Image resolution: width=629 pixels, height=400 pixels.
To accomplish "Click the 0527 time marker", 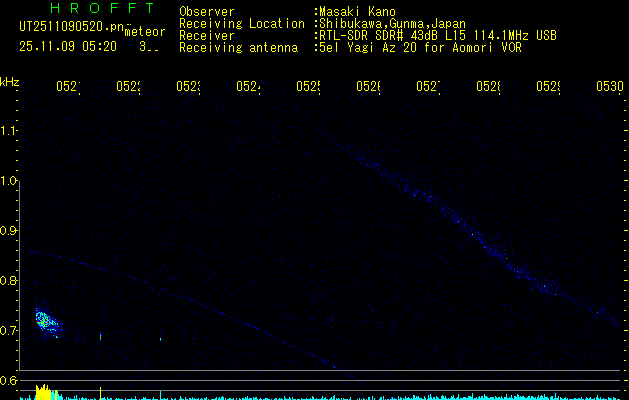I will (x=428, y=86).
